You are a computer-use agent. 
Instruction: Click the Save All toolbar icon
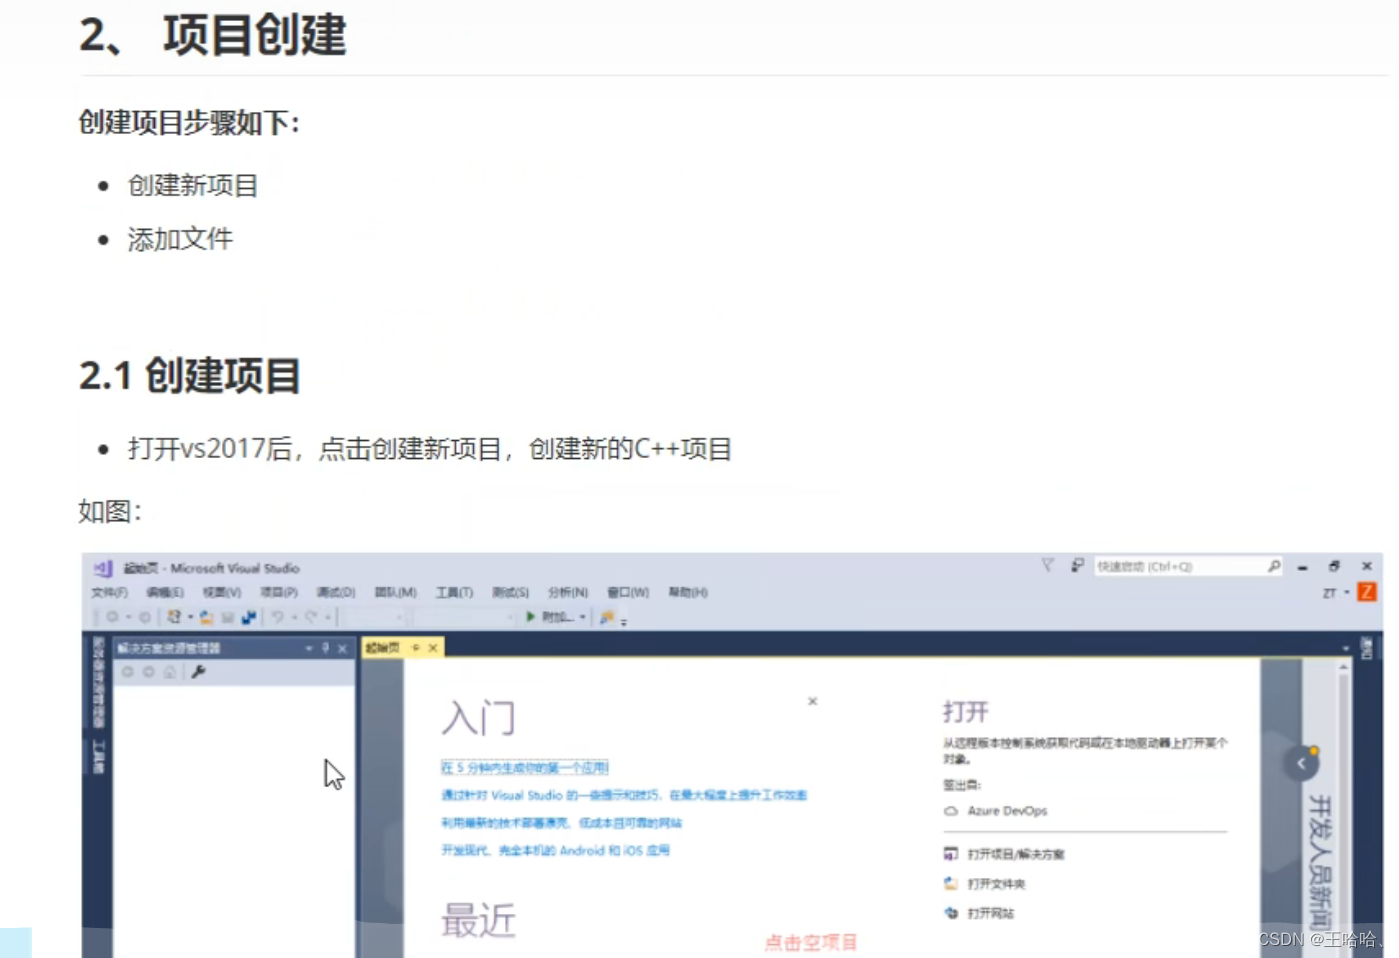click(248, 618)
